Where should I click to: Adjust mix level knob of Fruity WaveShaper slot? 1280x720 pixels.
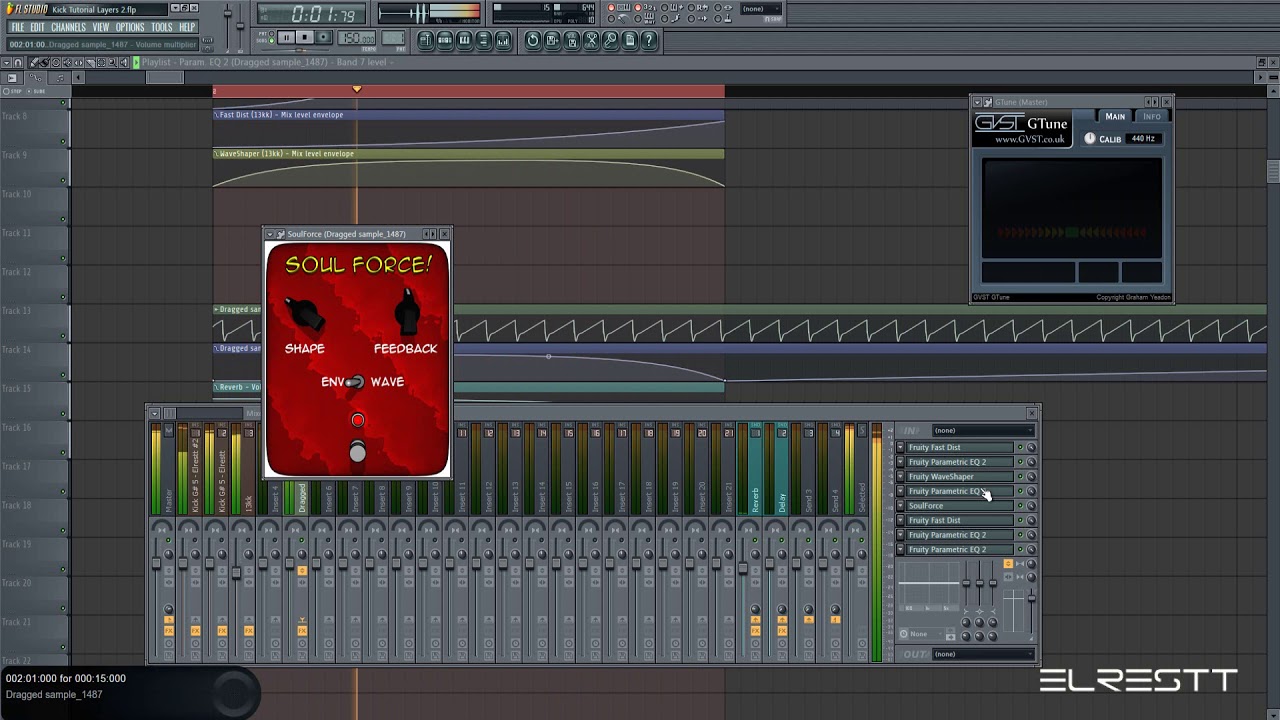[x=1031, y=476]
